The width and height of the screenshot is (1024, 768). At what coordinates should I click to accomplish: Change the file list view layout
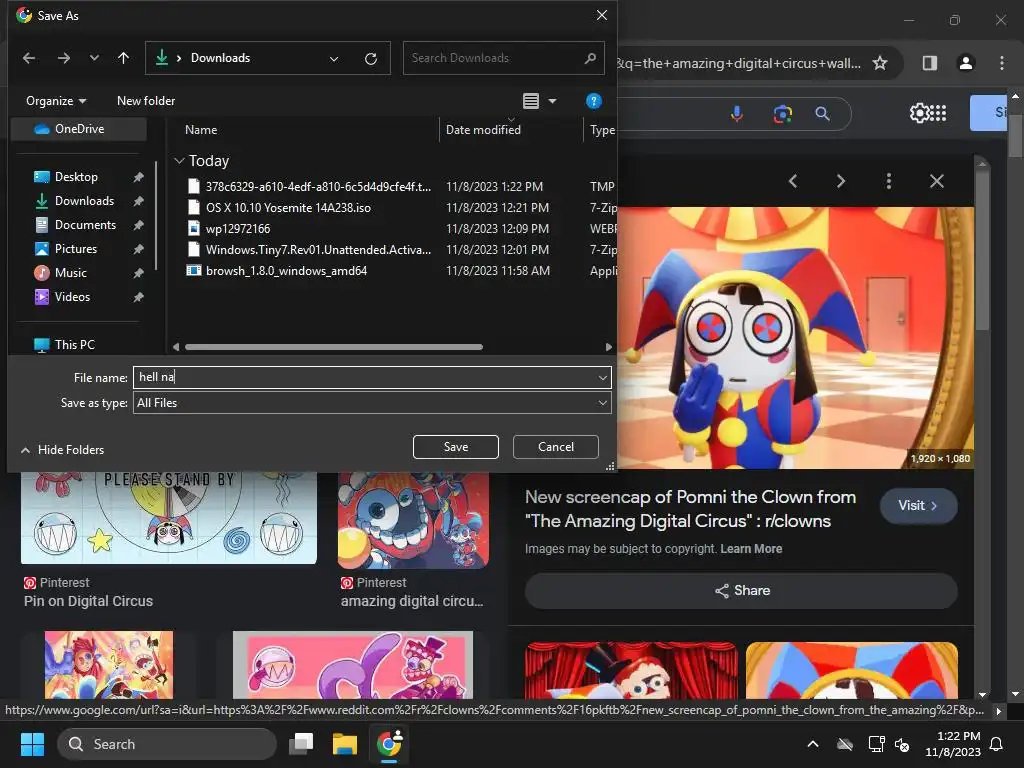click(531, 101)
